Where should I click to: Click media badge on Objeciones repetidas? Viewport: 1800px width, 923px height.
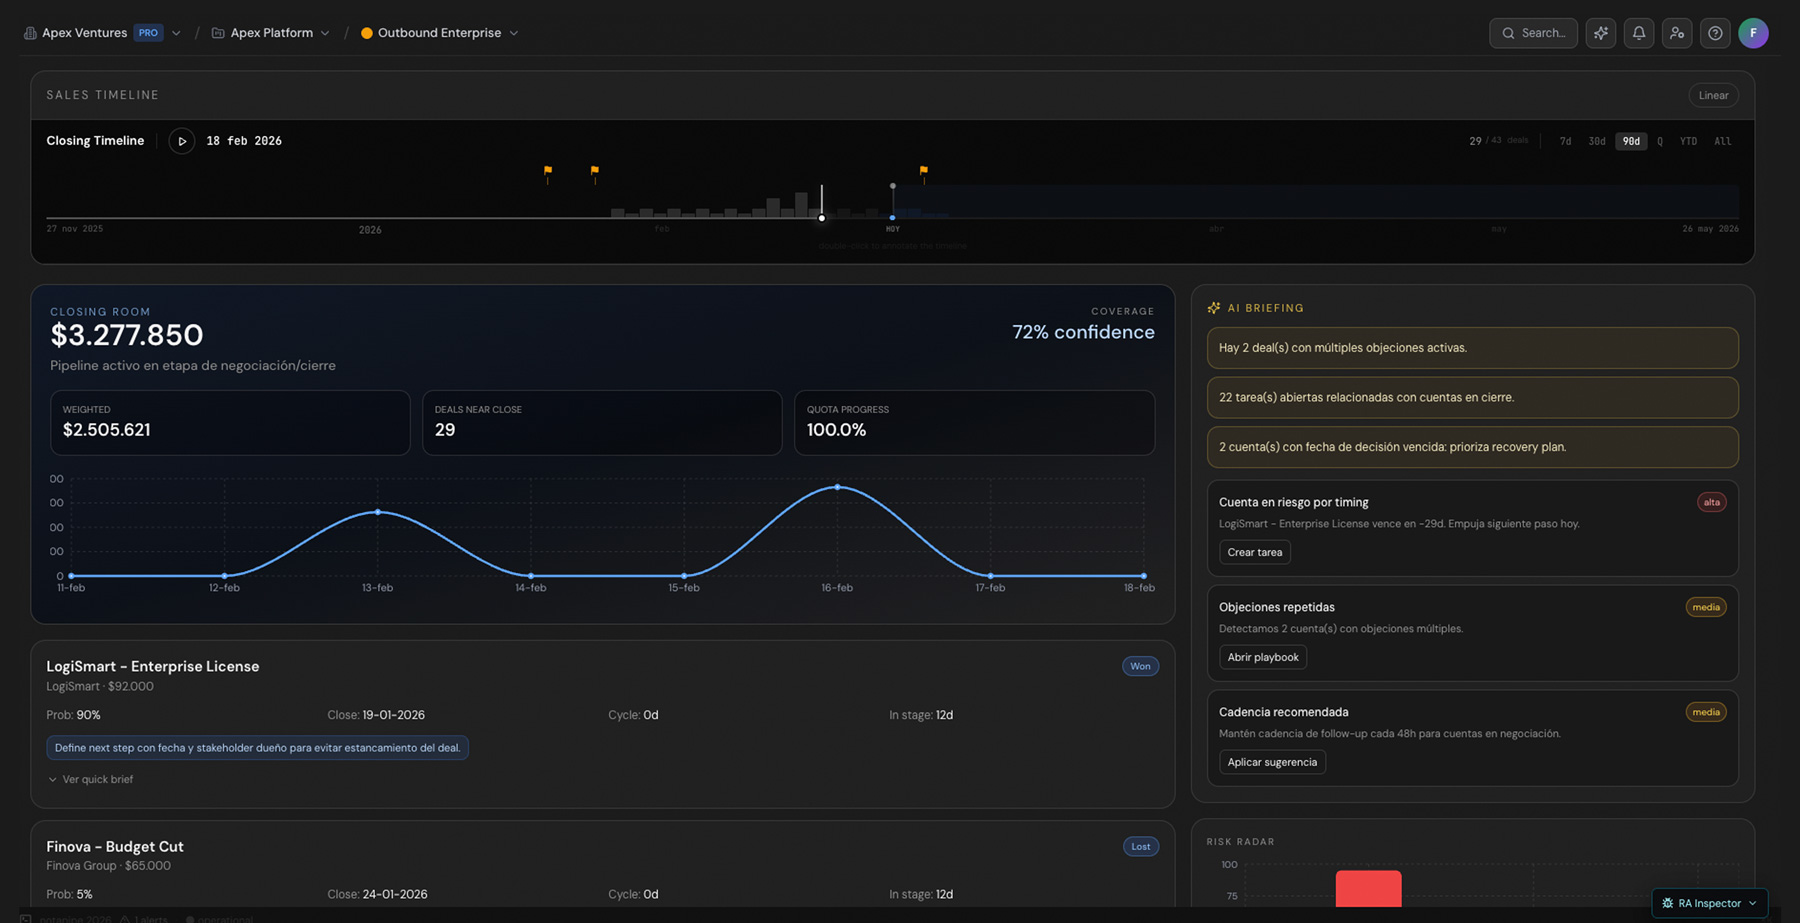click(x=1705, y=607)
